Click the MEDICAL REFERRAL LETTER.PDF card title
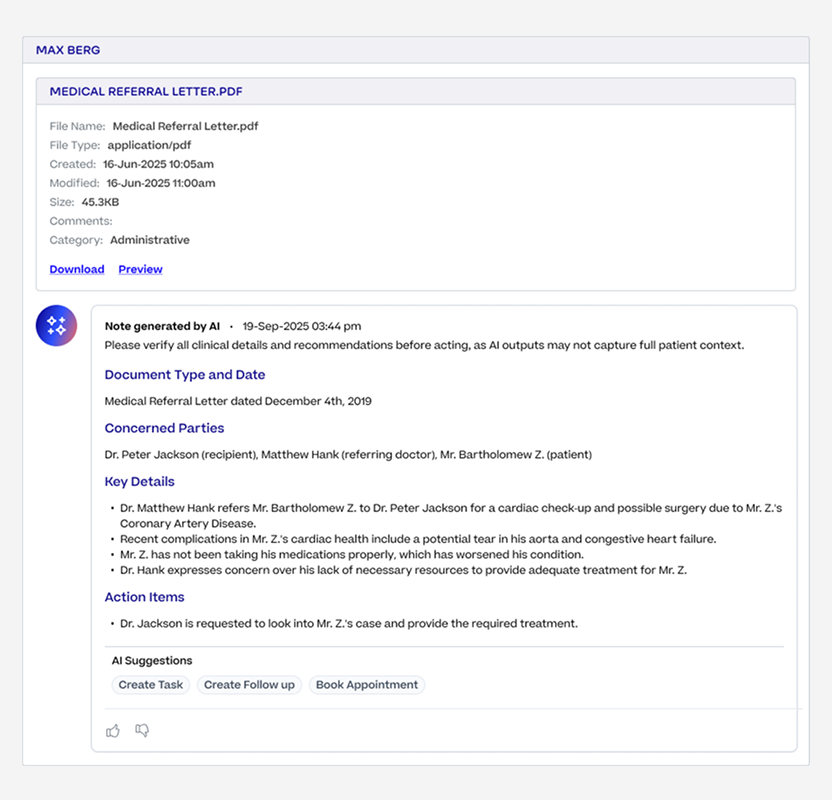 pos(146,91)
